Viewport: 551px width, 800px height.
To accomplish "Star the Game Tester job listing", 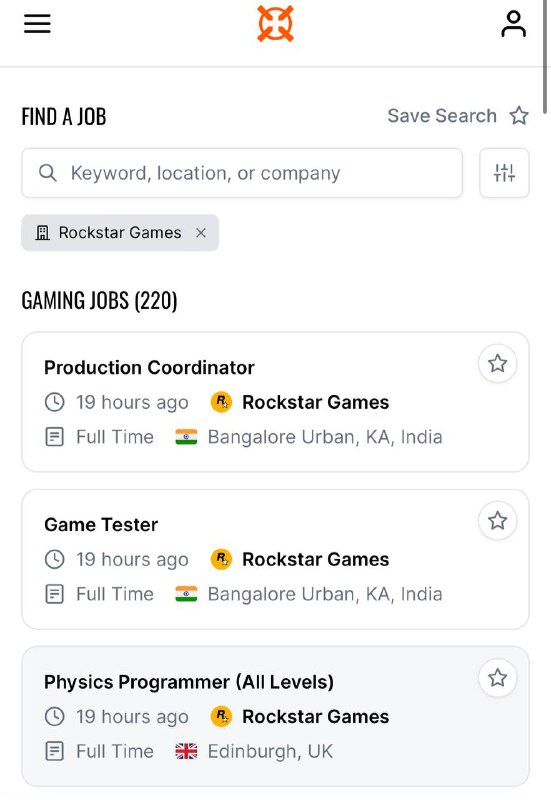I will click(x=497, y=521).
